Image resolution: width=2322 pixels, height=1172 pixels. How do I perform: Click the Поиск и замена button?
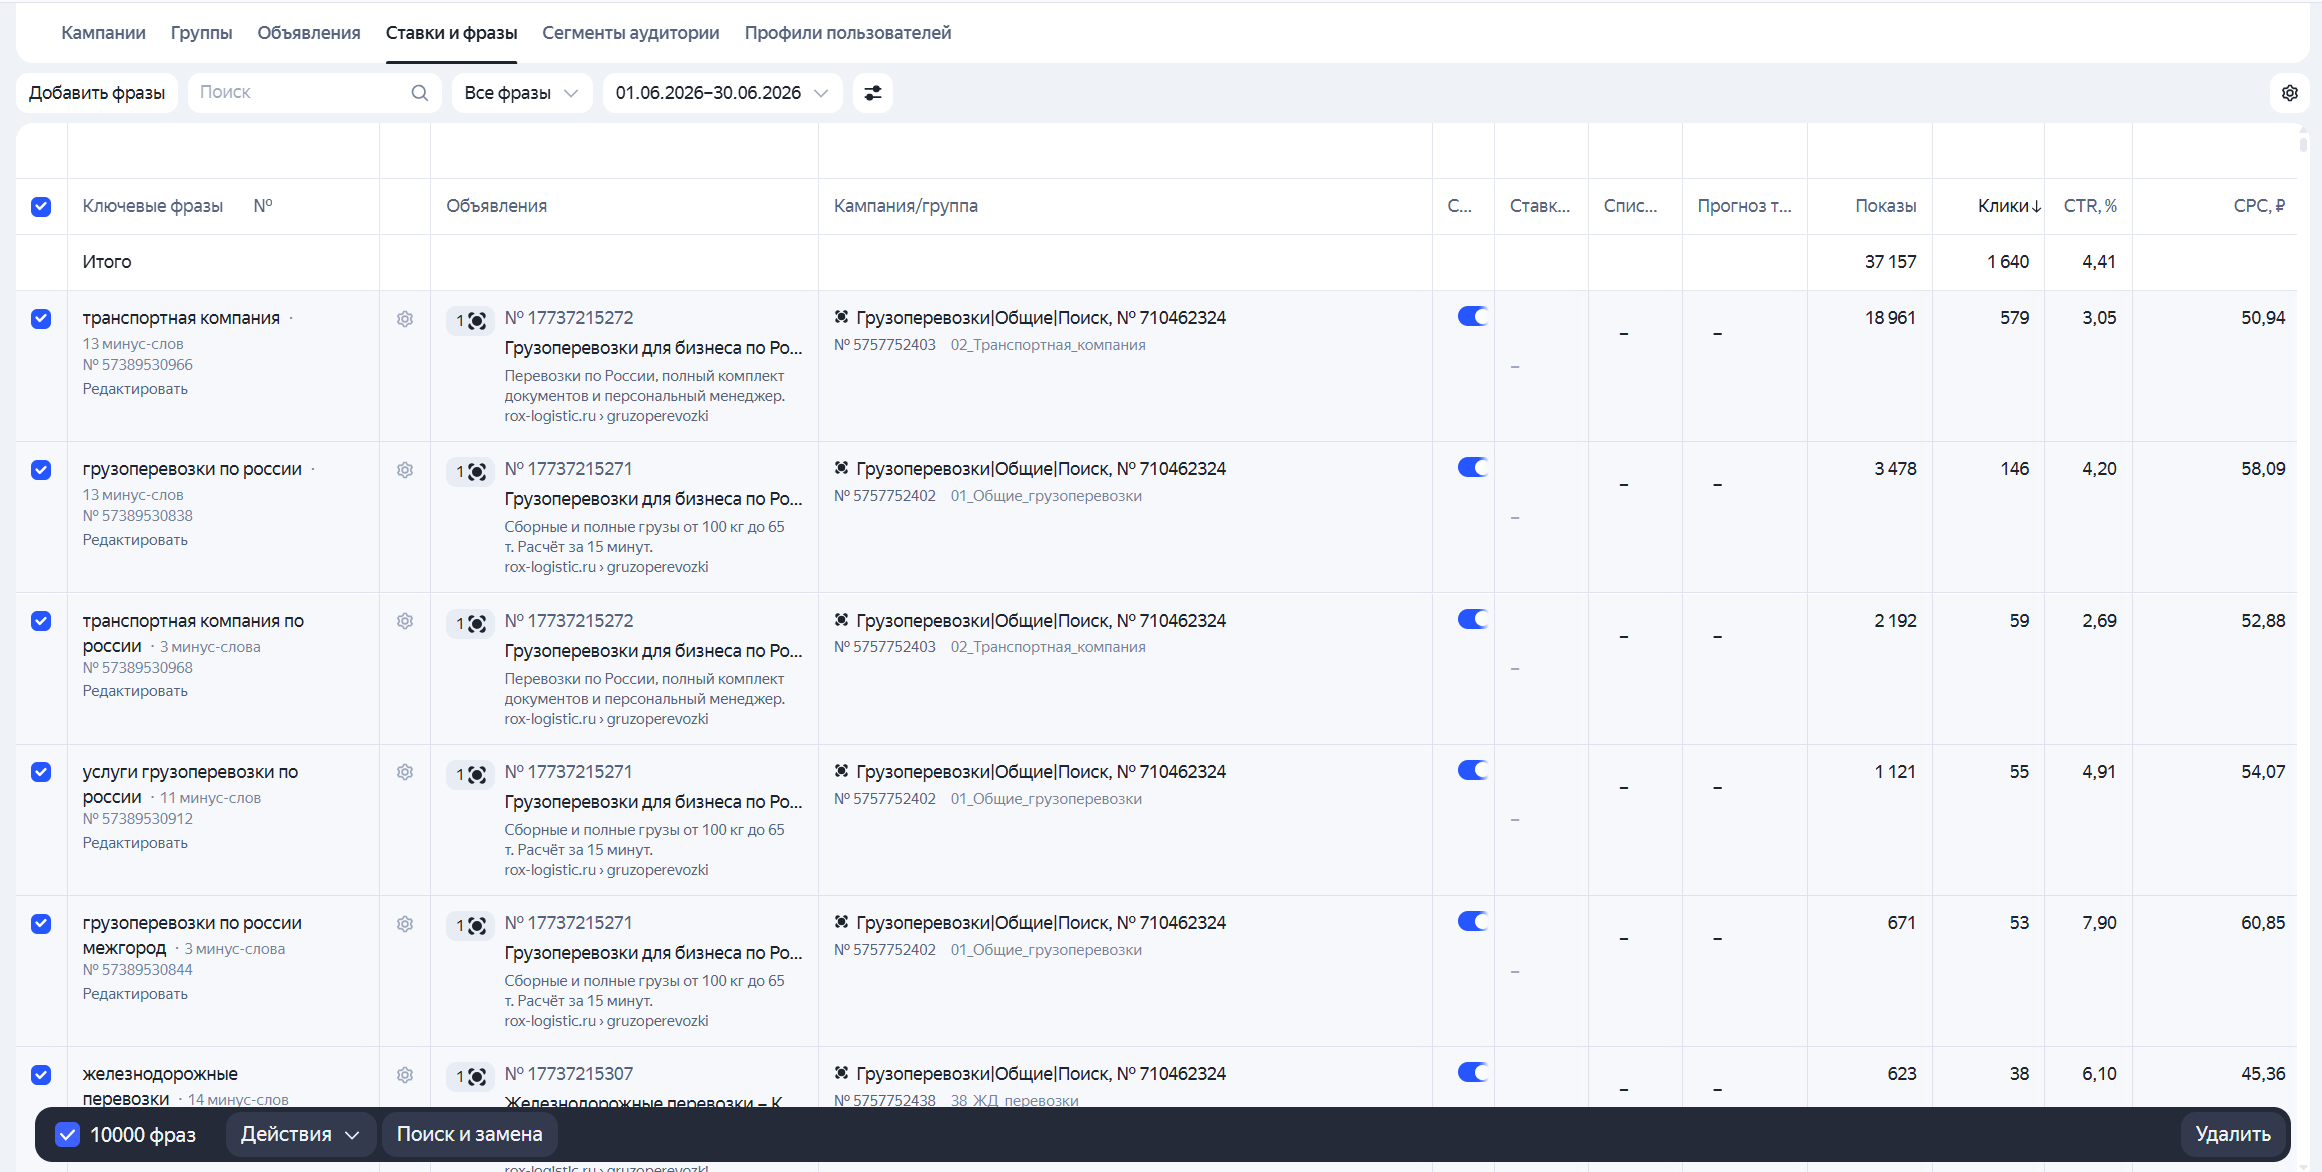469,1135
